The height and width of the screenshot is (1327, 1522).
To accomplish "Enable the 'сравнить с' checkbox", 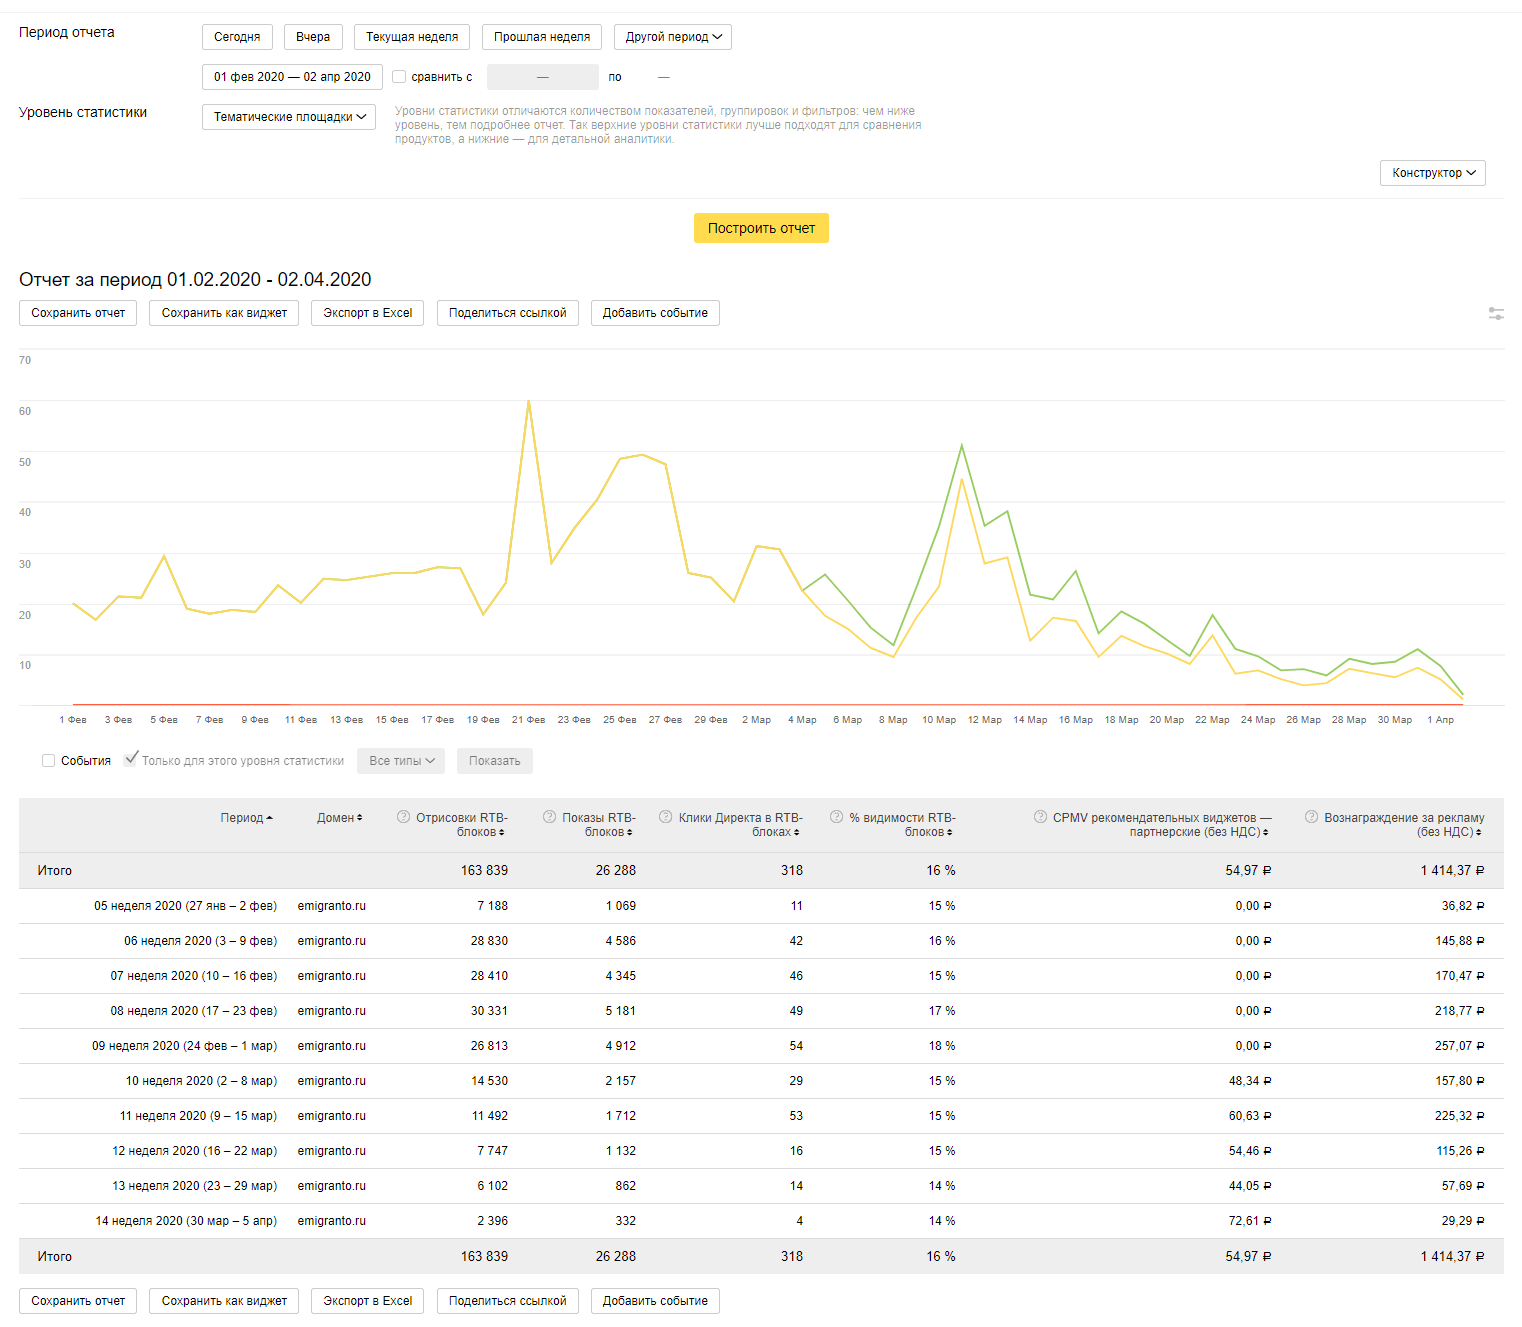I will pos(399,77).
